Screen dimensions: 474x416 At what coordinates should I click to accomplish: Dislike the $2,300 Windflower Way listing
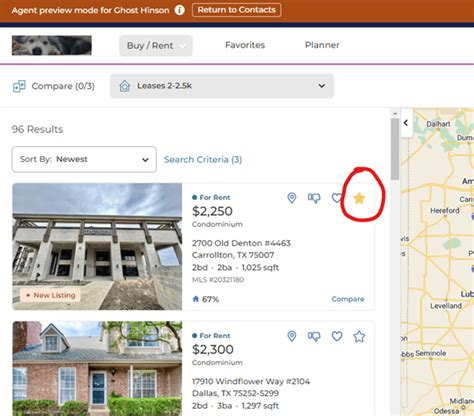click(x=314, y=336)
